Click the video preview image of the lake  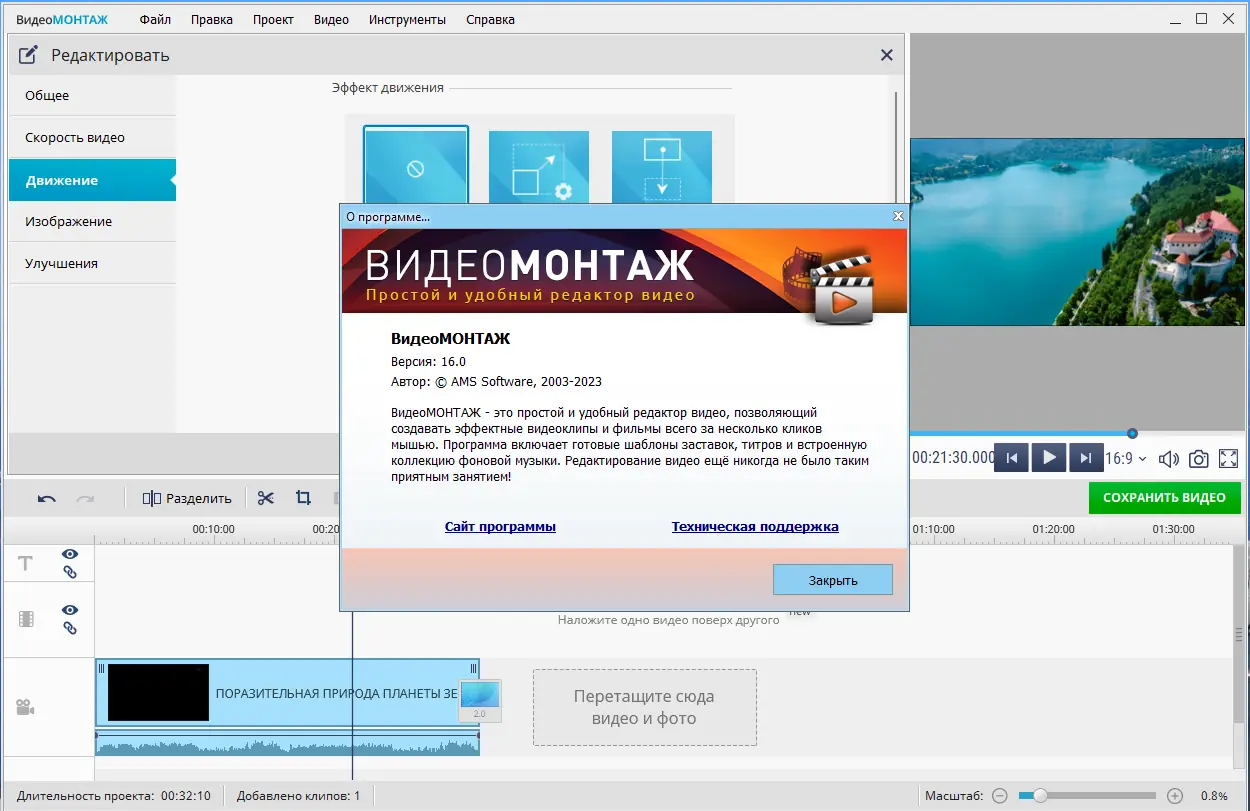(1076, 232)
